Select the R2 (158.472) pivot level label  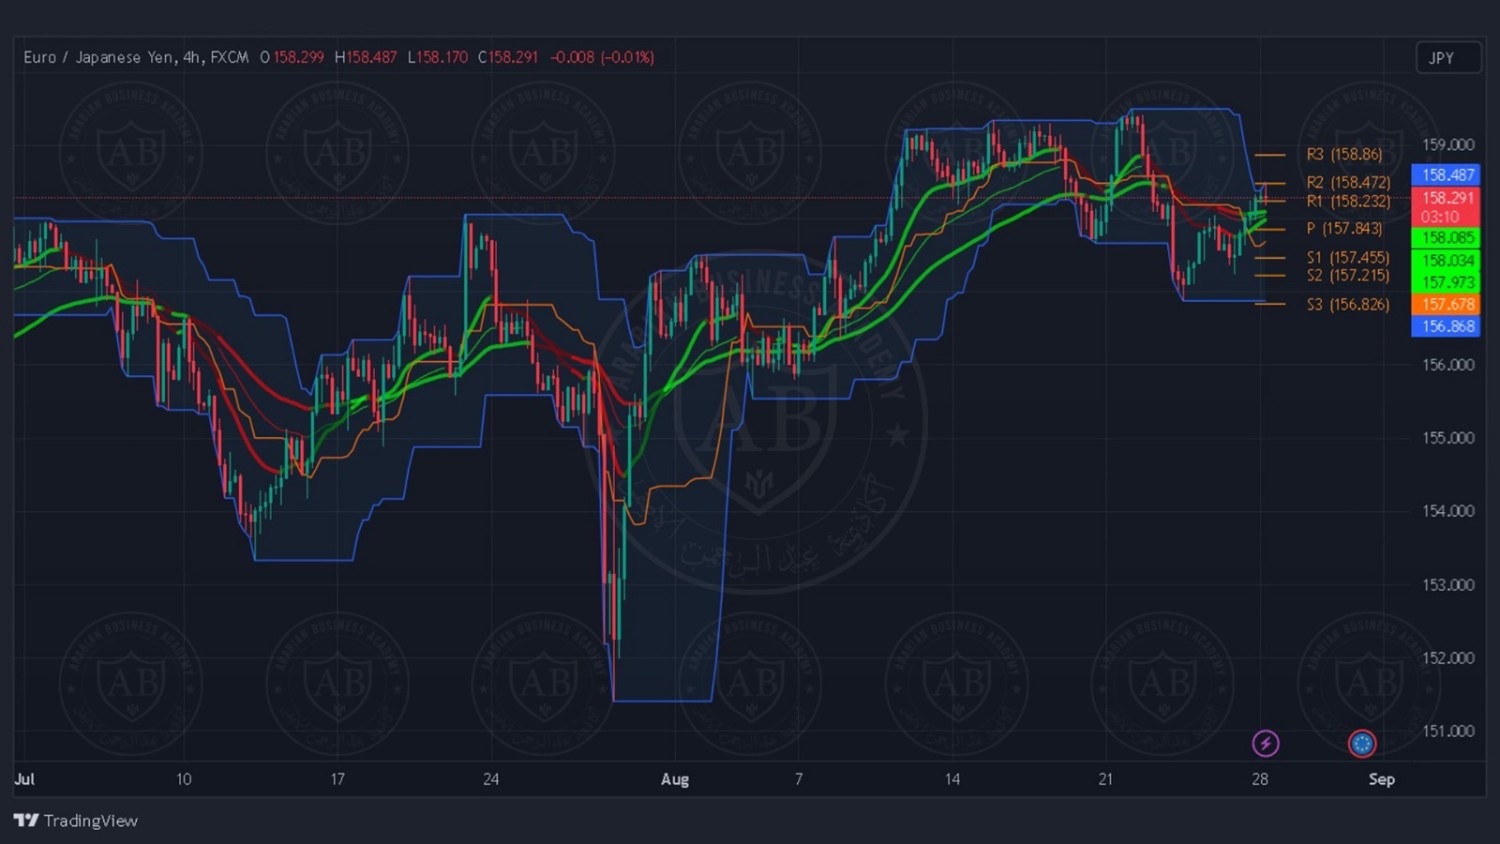(1348, 182)
